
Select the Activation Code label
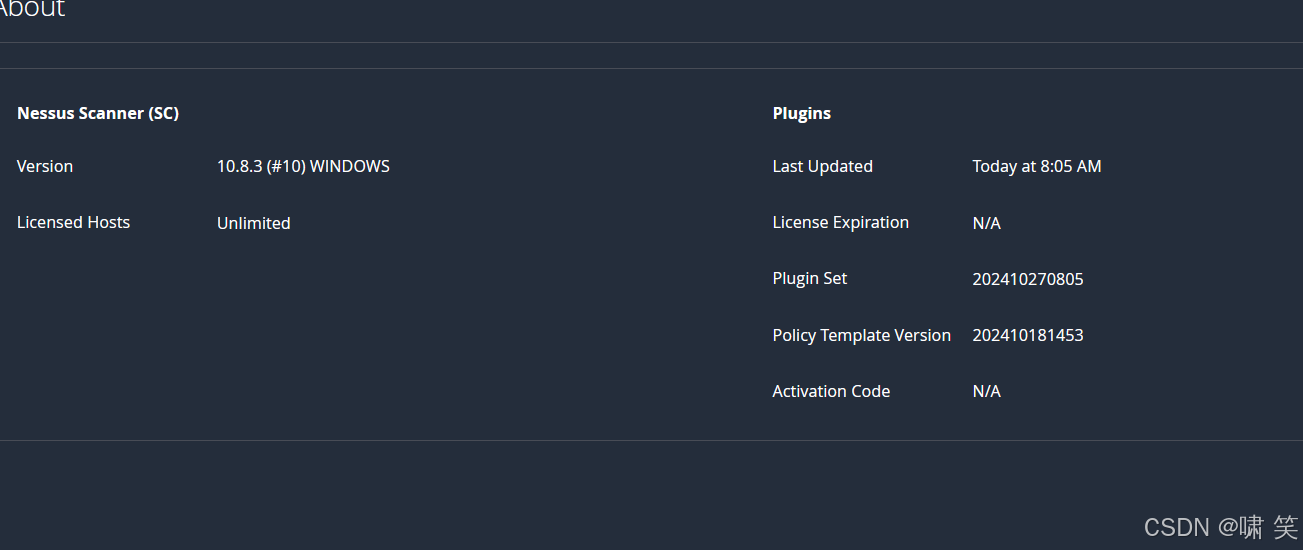coord(830,392)
